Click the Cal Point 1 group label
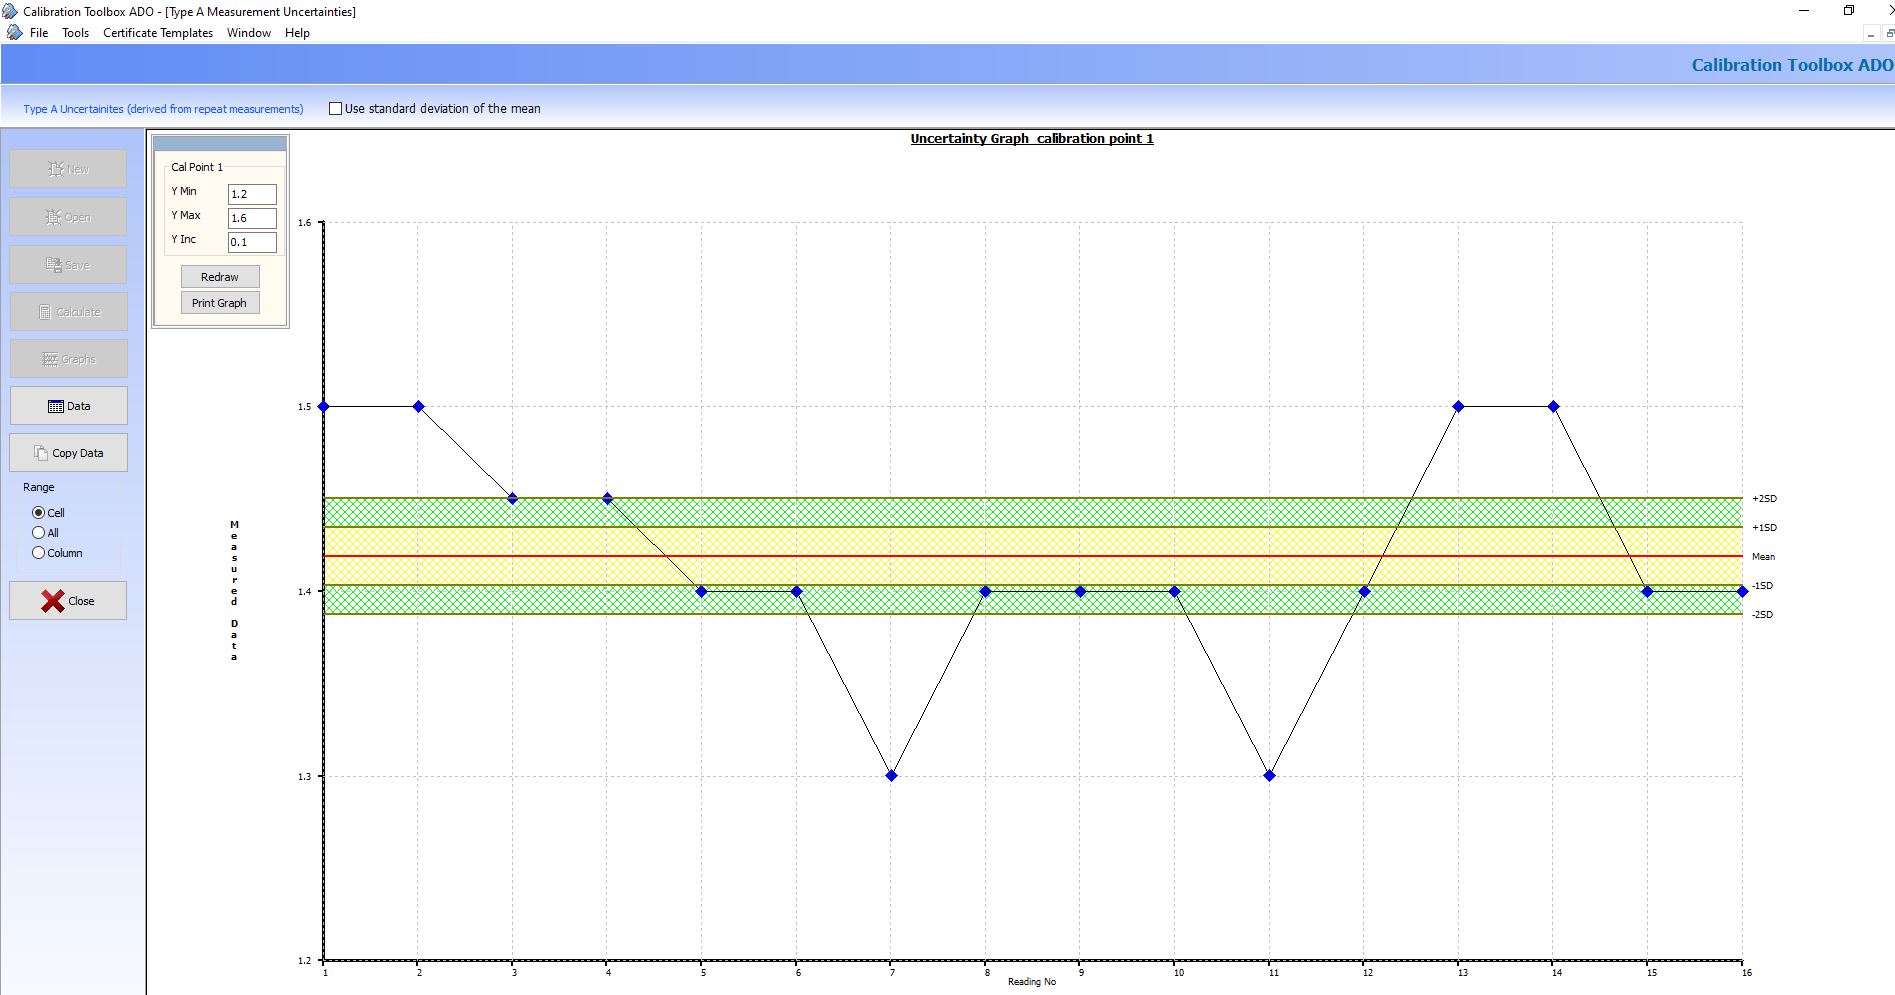1895x995 pixels. click(197, 167)
